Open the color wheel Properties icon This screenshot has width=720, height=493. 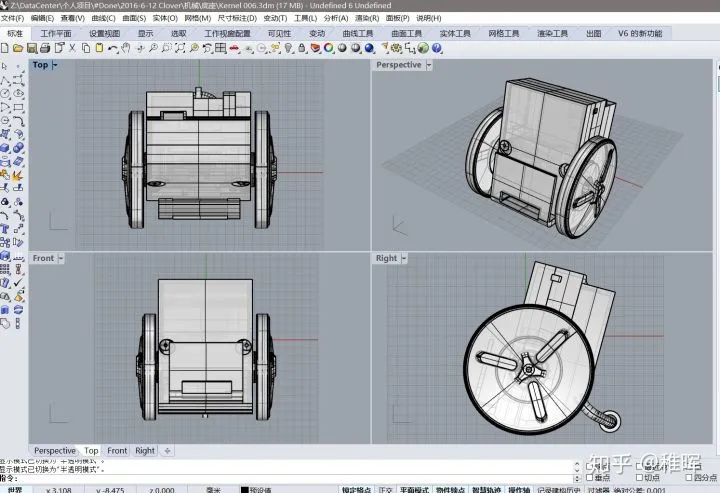(329, 48)
